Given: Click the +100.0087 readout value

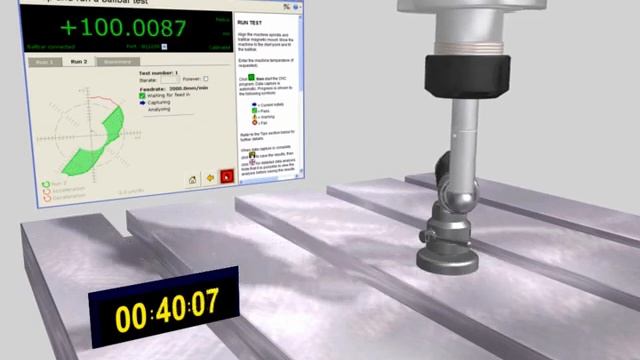Looking at the screenshot, I should pyautogui.click(x=123, y=28).
